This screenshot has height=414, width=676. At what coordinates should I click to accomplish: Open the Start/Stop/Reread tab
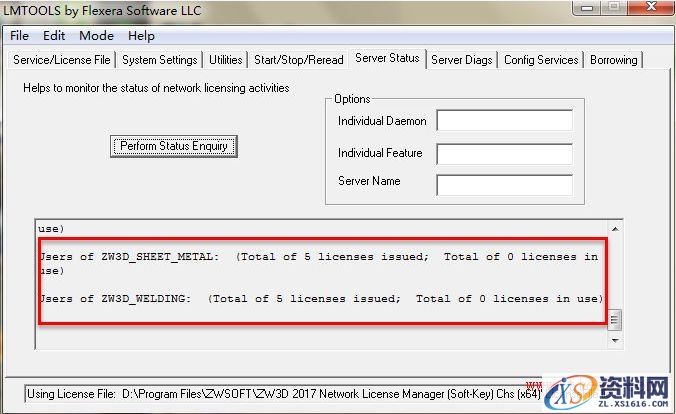tap(298, 60)
